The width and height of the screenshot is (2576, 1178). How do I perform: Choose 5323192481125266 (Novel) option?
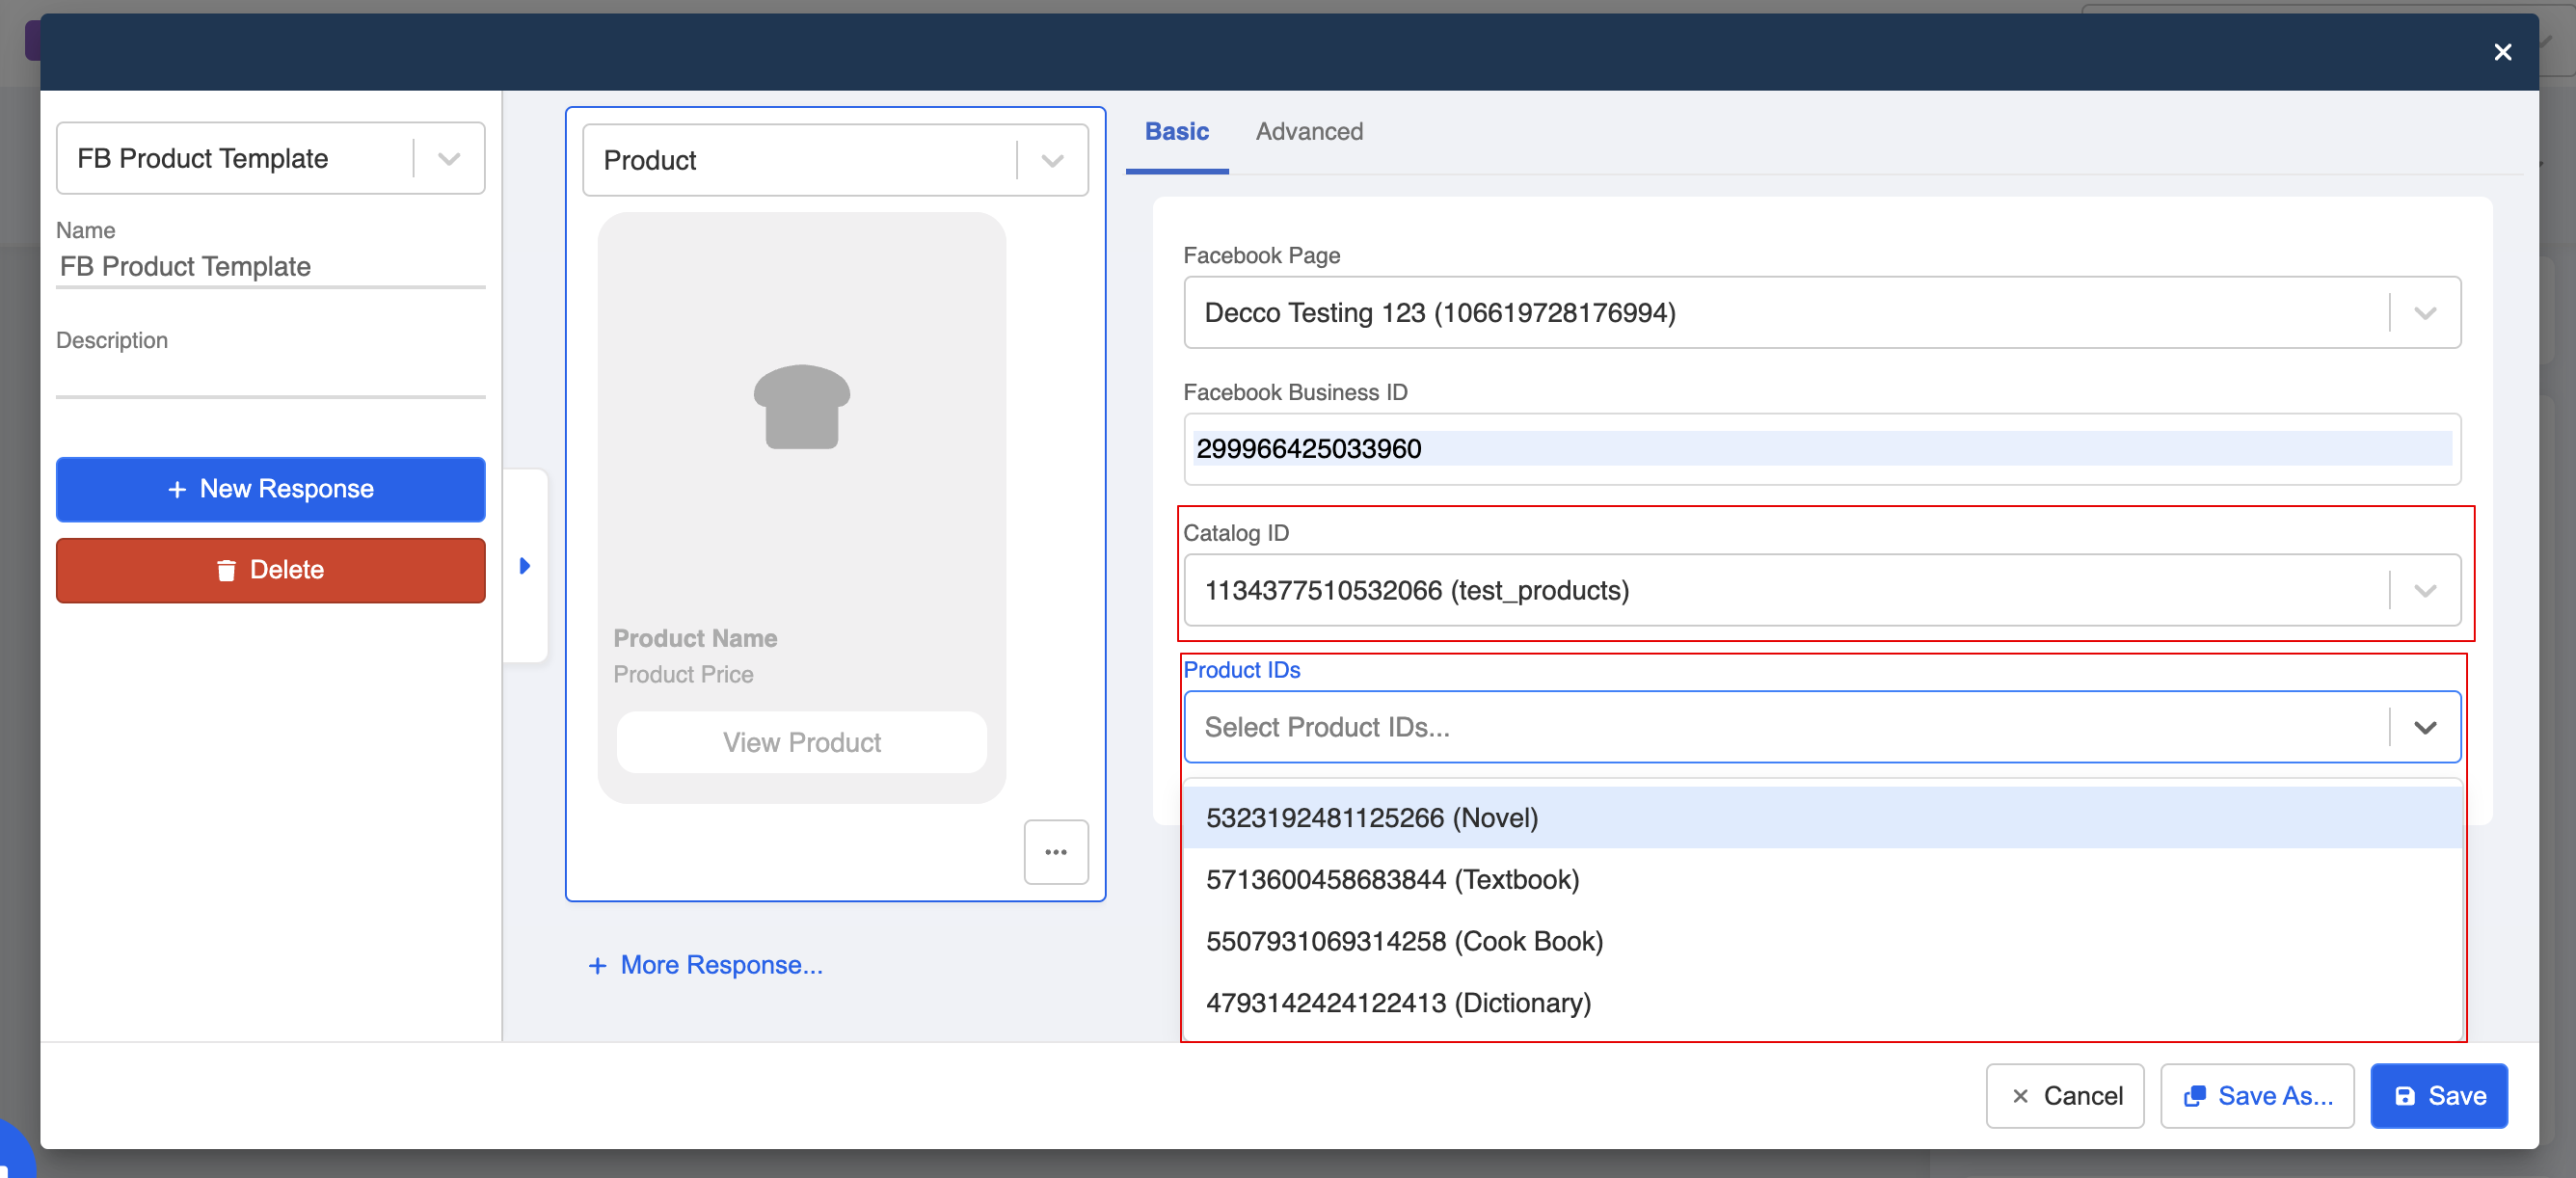point(1371,818)
